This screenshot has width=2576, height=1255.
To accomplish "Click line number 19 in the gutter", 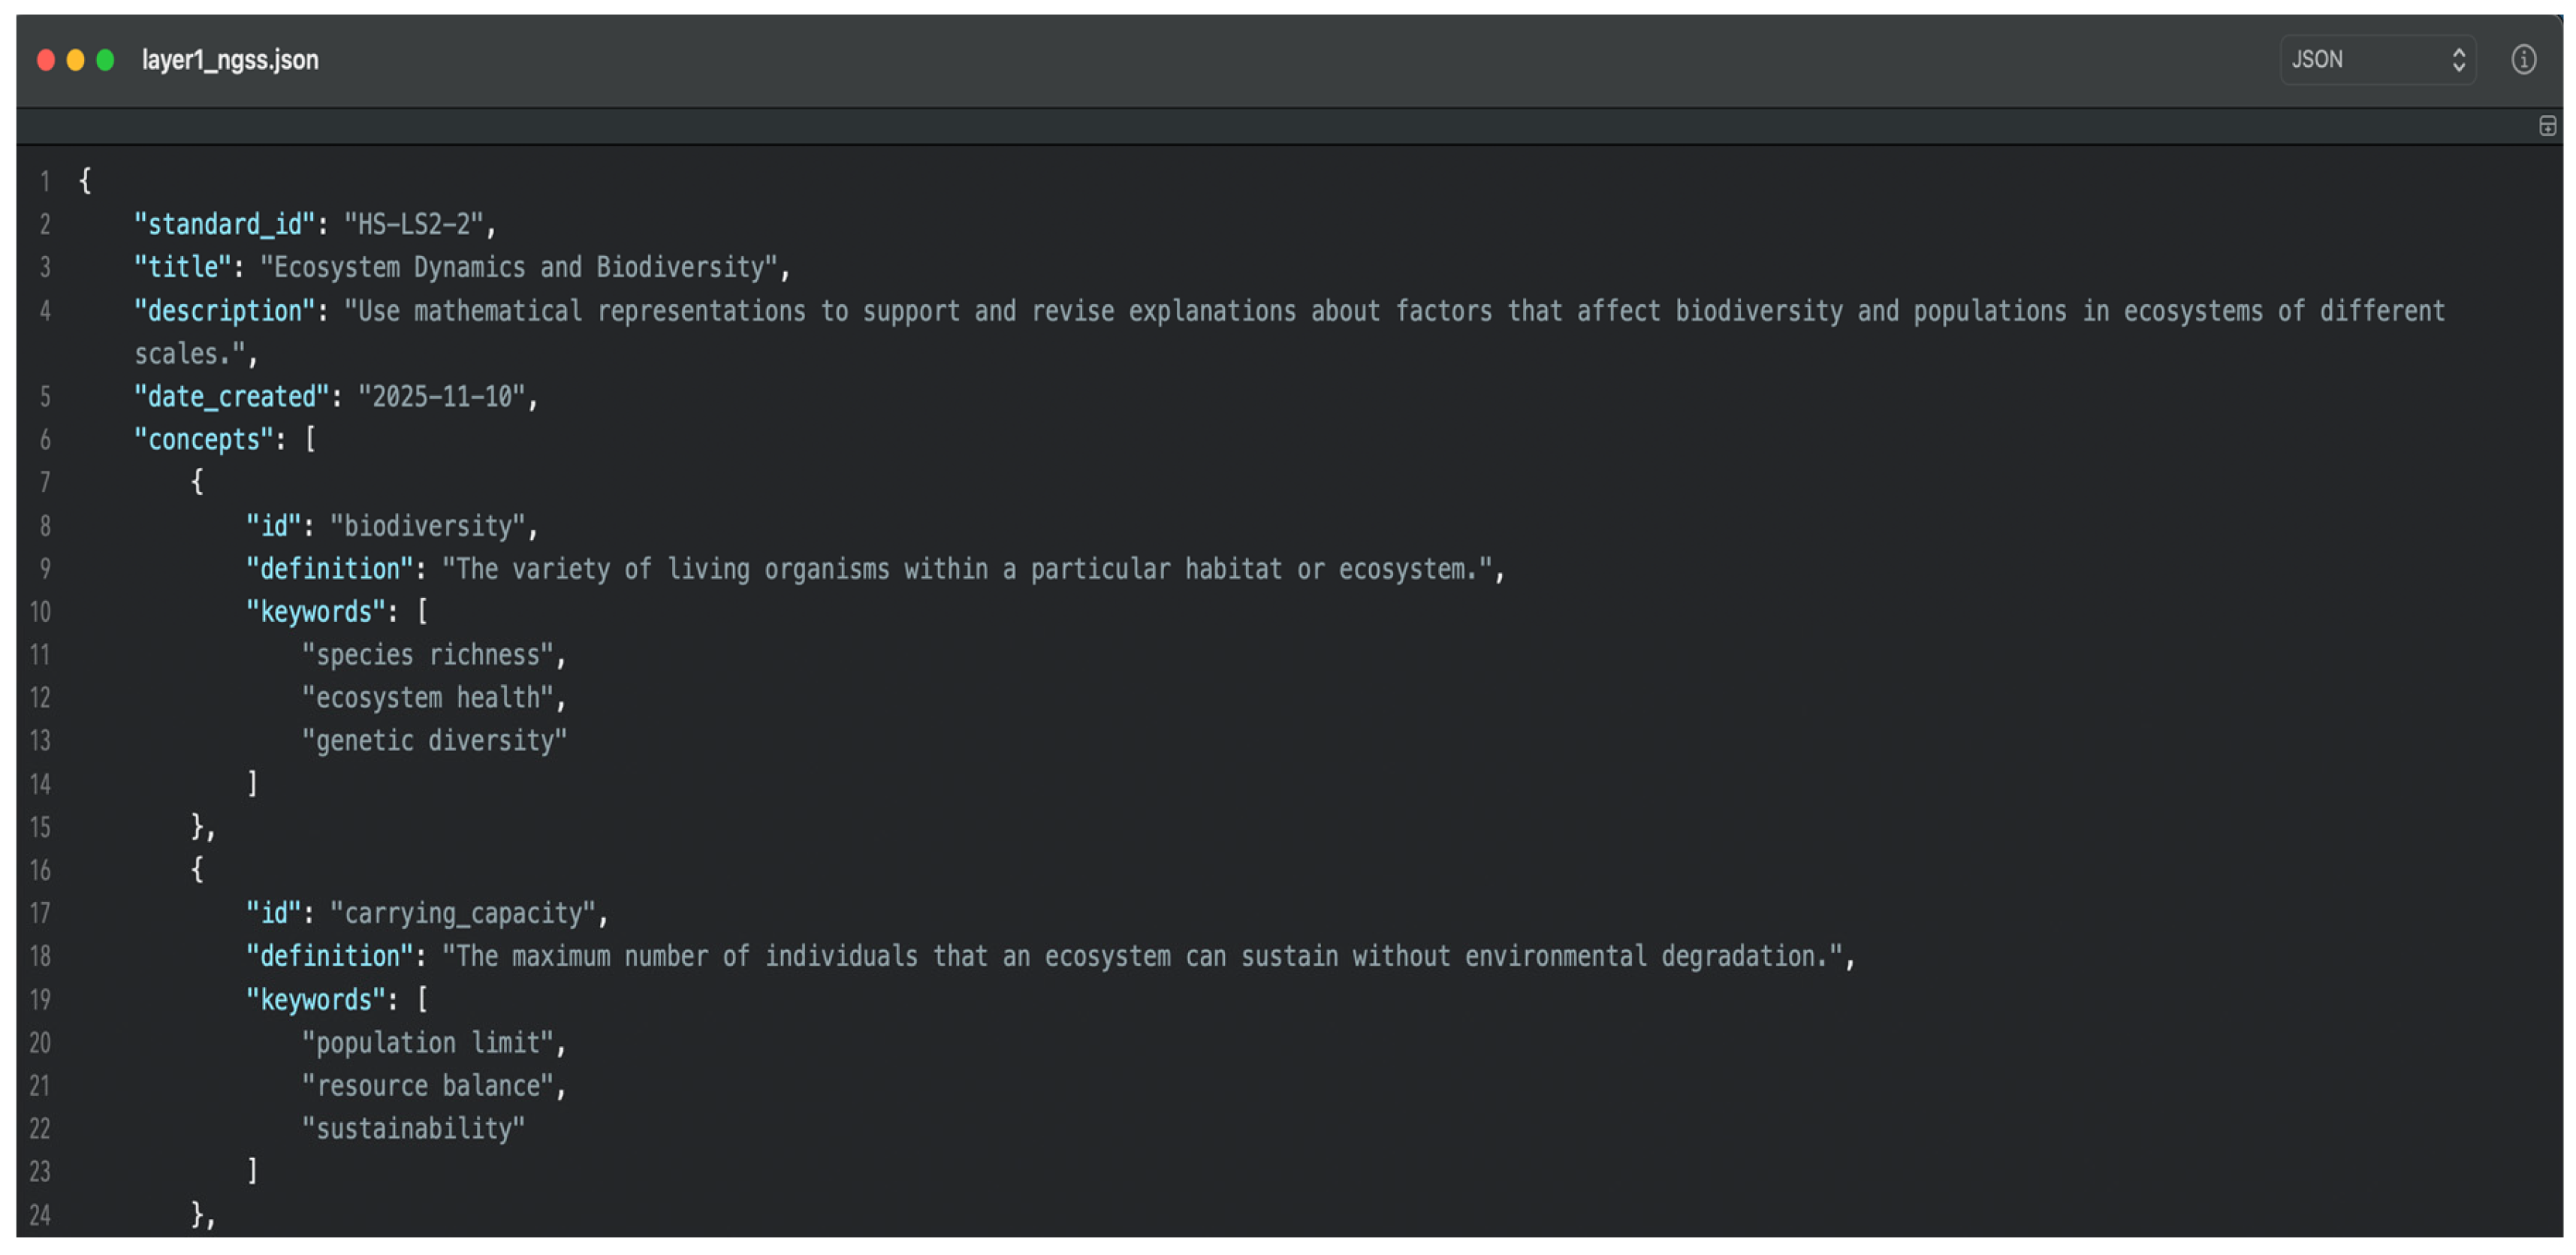I will [40, 1000].
